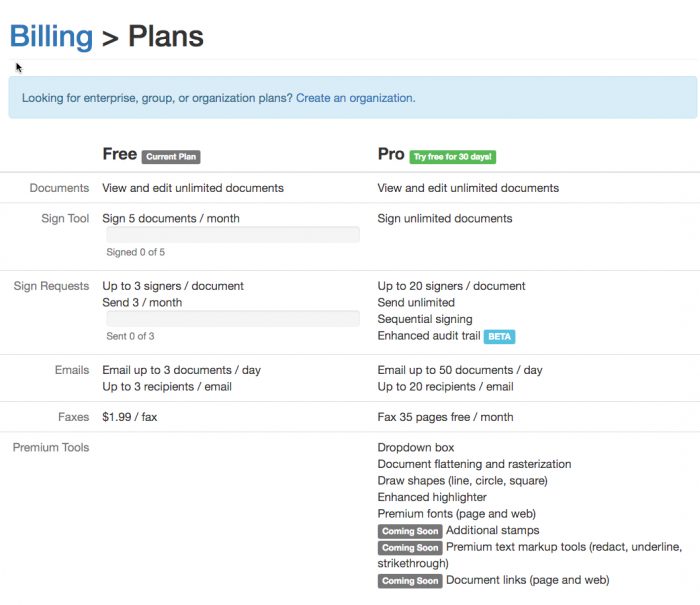
Task: Open the Create an organization link
Action: [355, 98]
